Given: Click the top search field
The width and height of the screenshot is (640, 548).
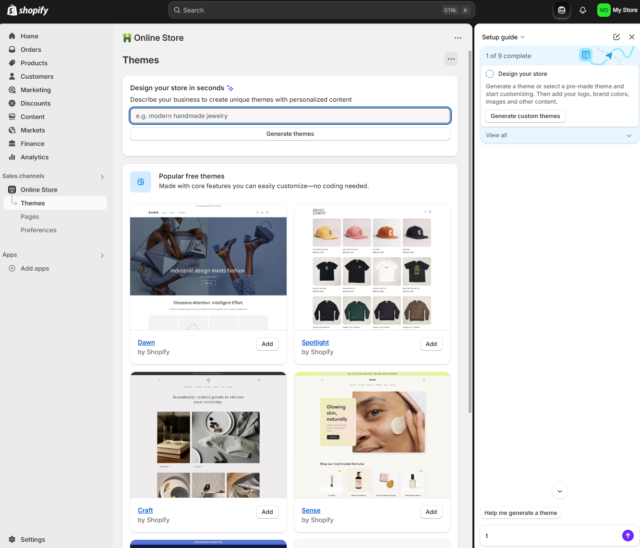Looking at the screenshot, I should (321, 10).
